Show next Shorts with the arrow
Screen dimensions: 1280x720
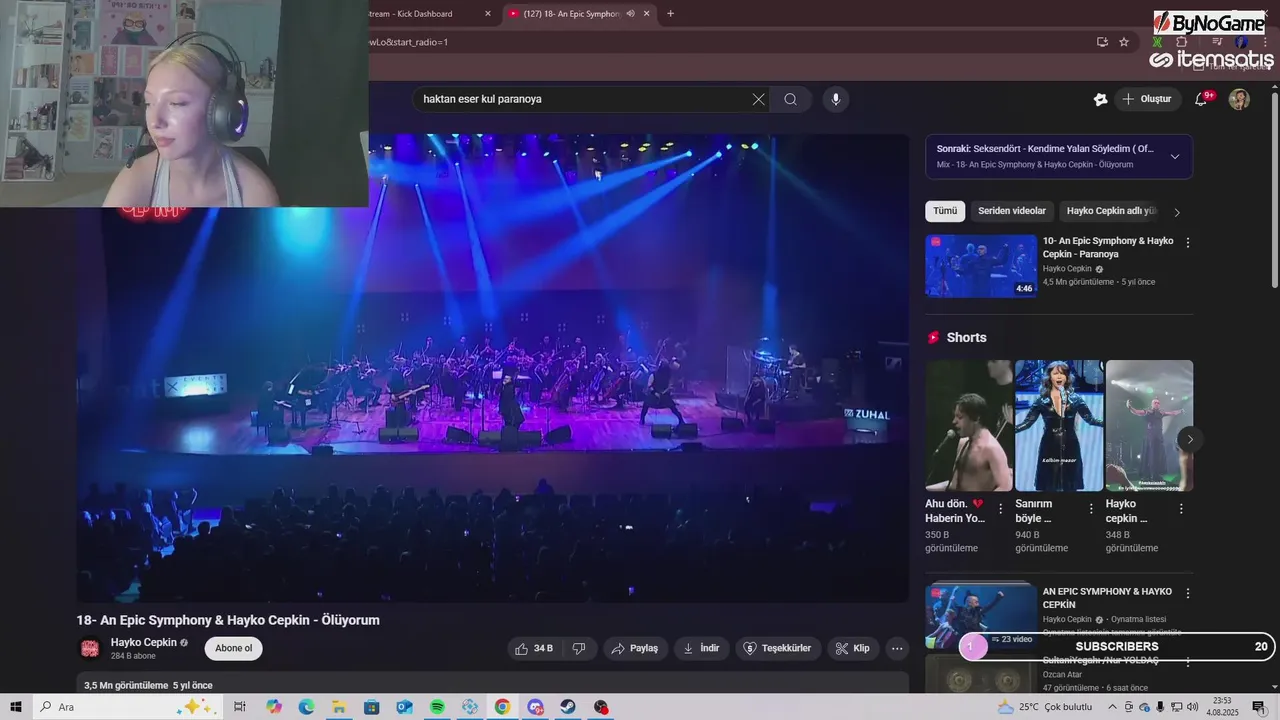[1190, 439]
